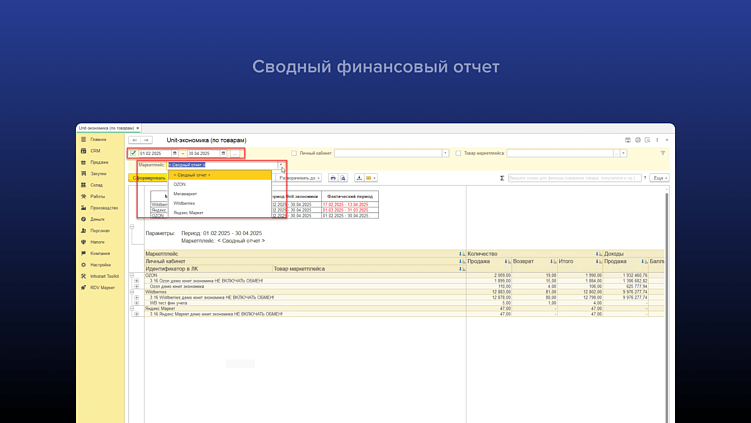Open the Главное section icon
This screenshot has width=751, height=423.
tap(83, 139)
